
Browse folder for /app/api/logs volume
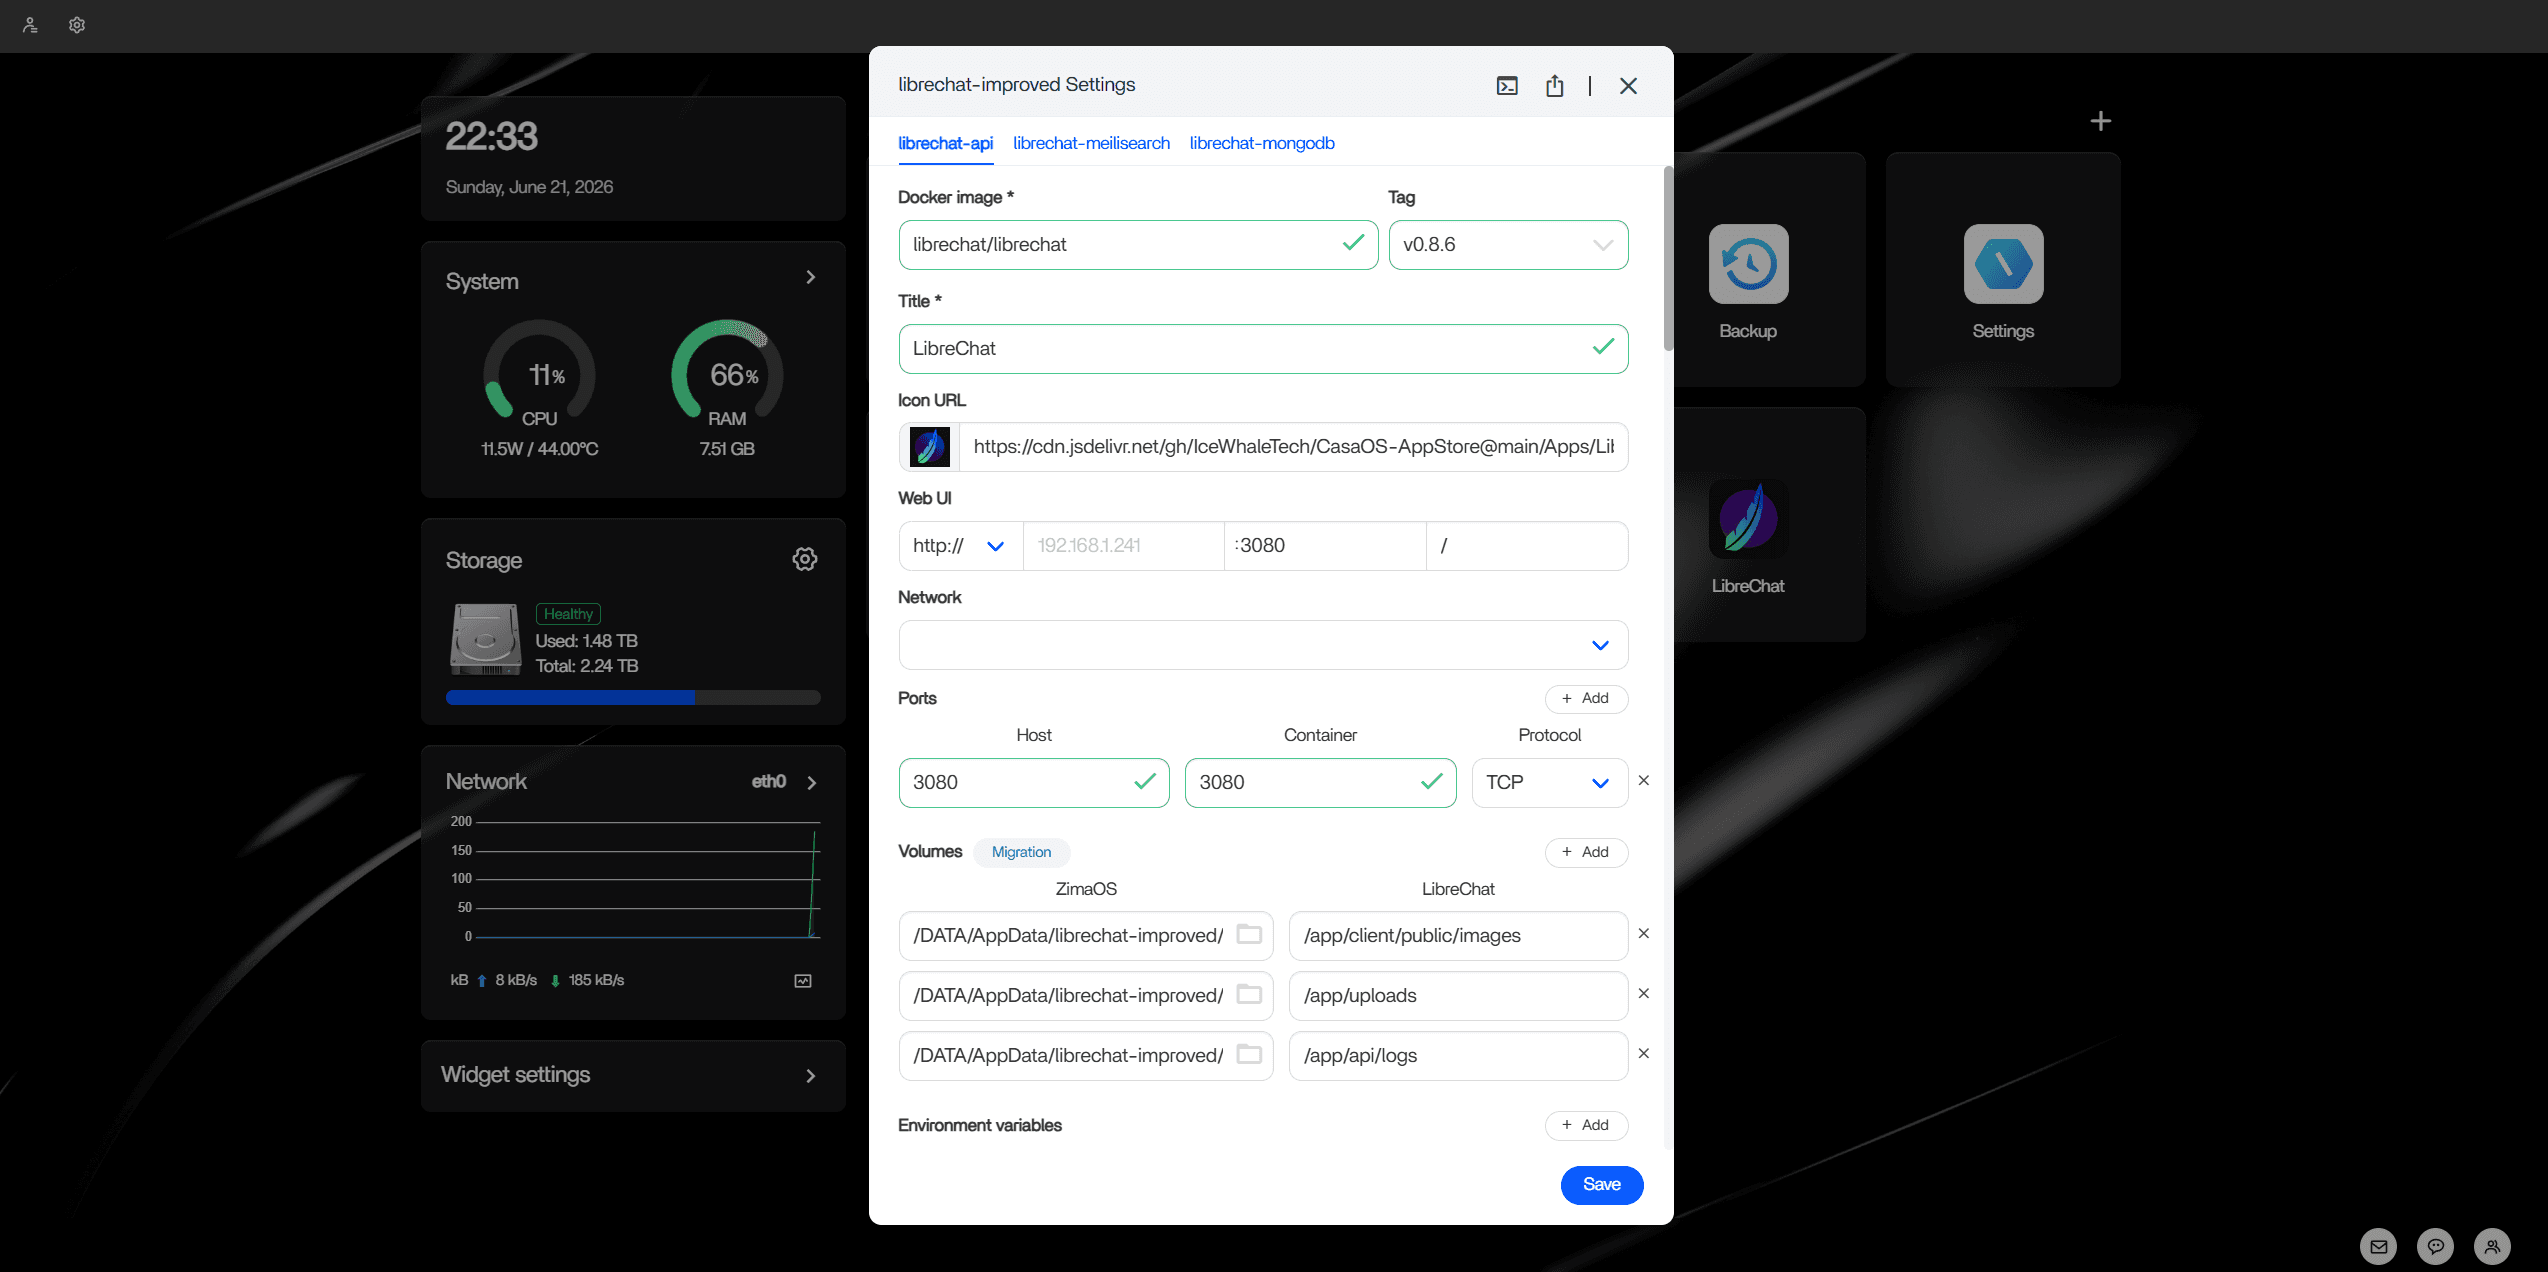(1249, 1054)
